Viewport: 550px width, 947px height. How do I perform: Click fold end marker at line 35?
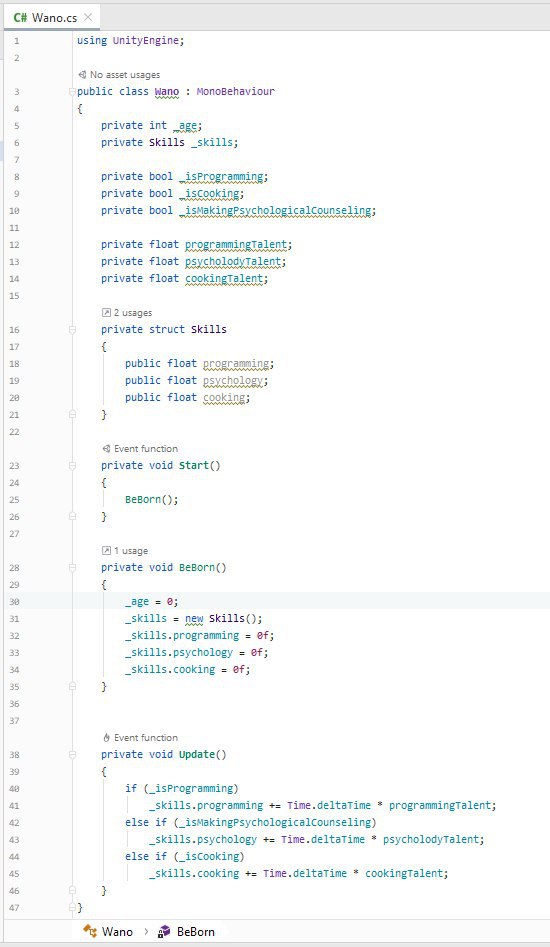(x=72, y=687)
